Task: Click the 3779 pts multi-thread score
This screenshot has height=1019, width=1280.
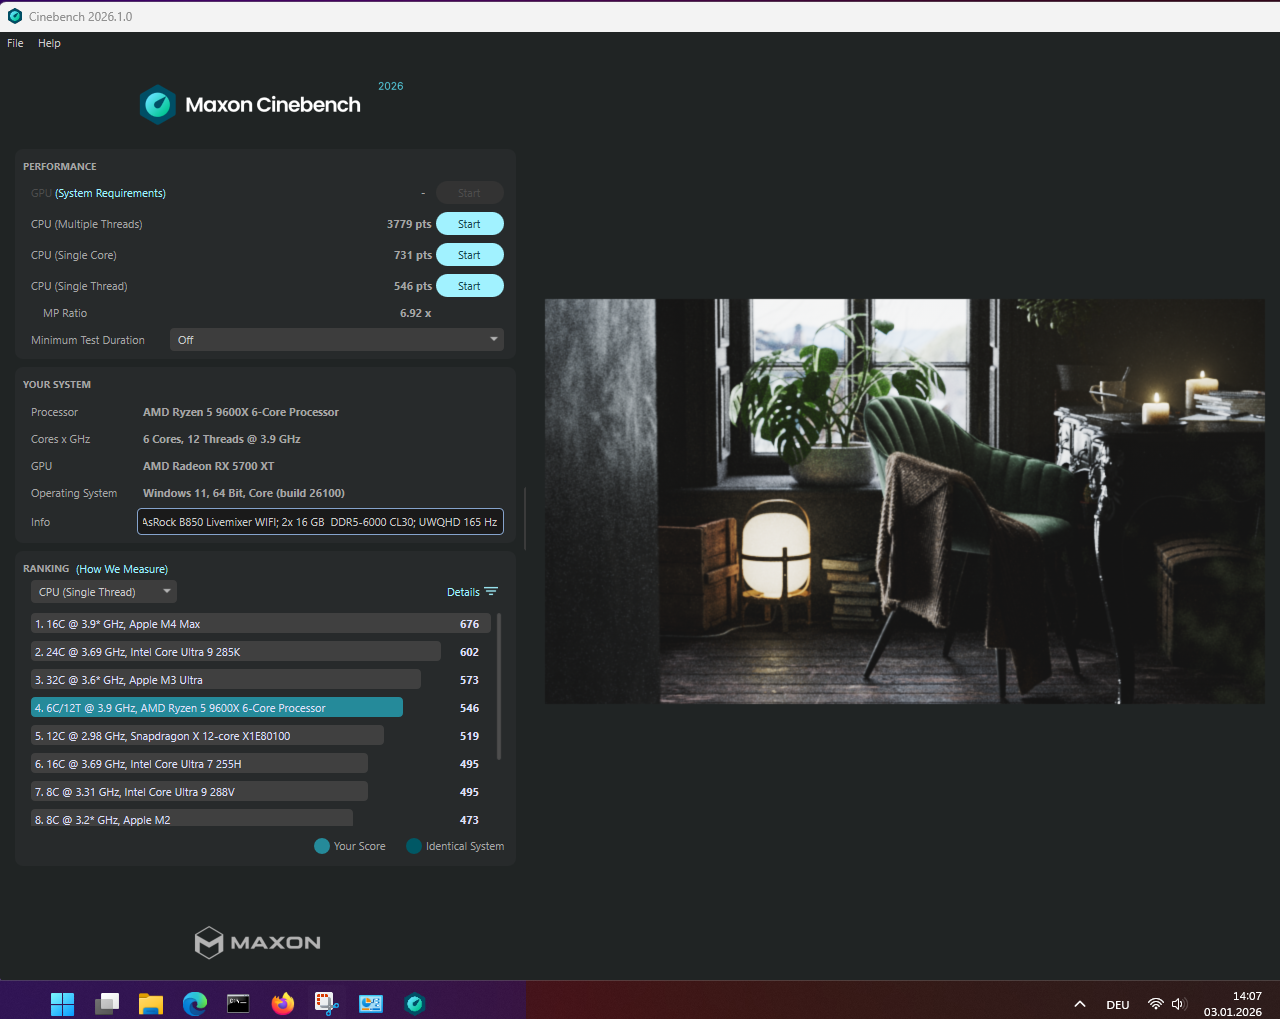Action: (409, 224)
